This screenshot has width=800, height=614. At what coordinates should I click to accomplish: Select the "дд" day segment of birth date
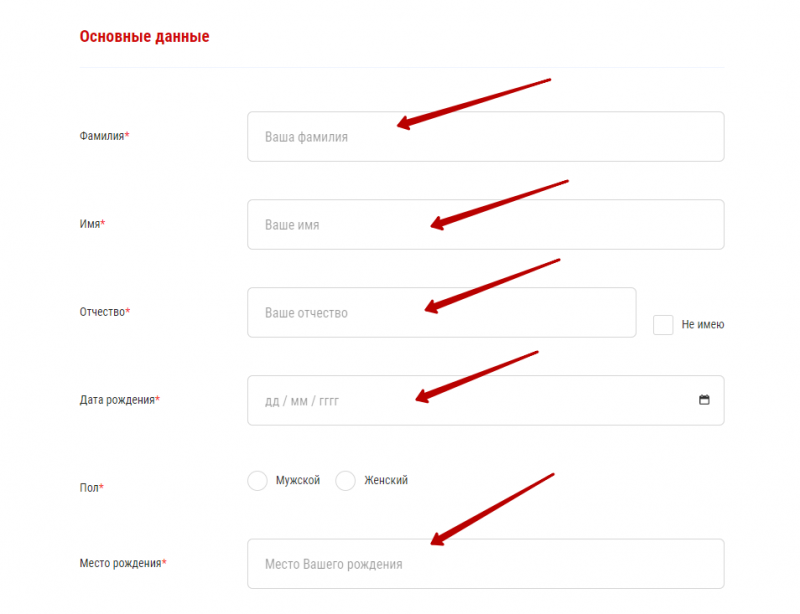tap(272, 401)
